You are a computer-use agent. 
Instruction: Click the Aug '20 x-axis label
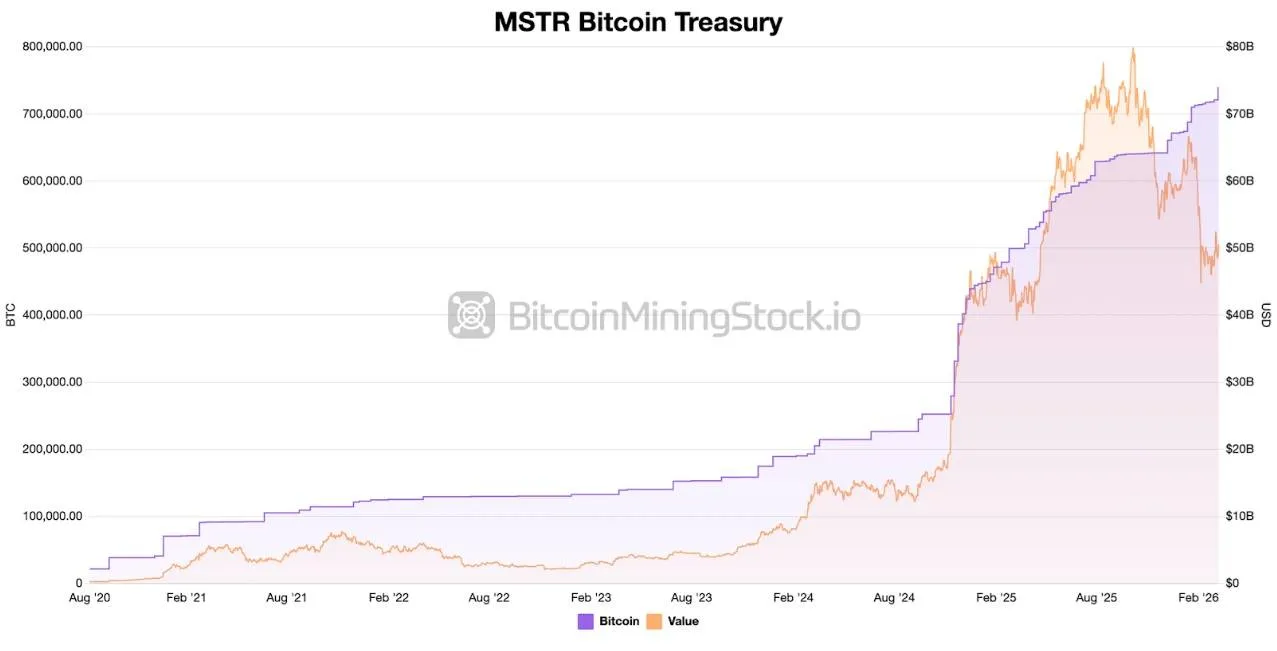pyautogui.click(x=90, y=598)
